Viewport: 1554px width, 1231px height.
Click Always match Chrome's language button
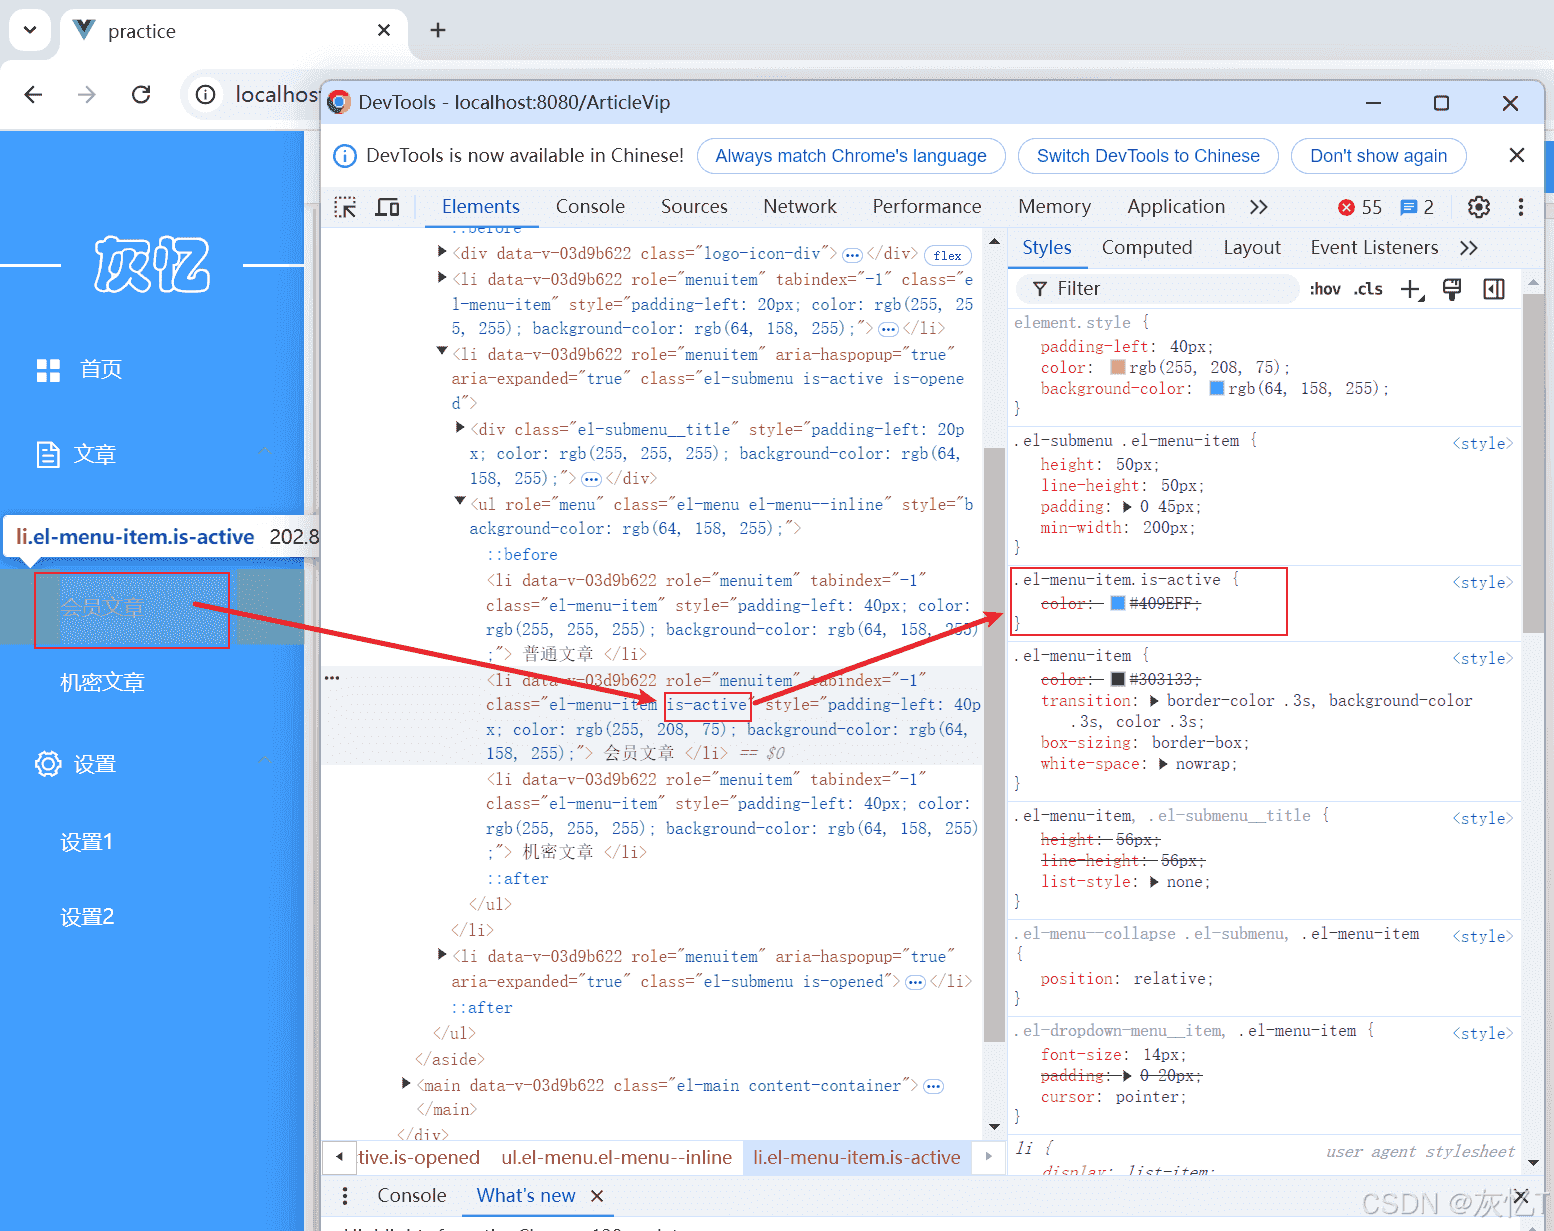pyautogui.click(x=851, y=156)
